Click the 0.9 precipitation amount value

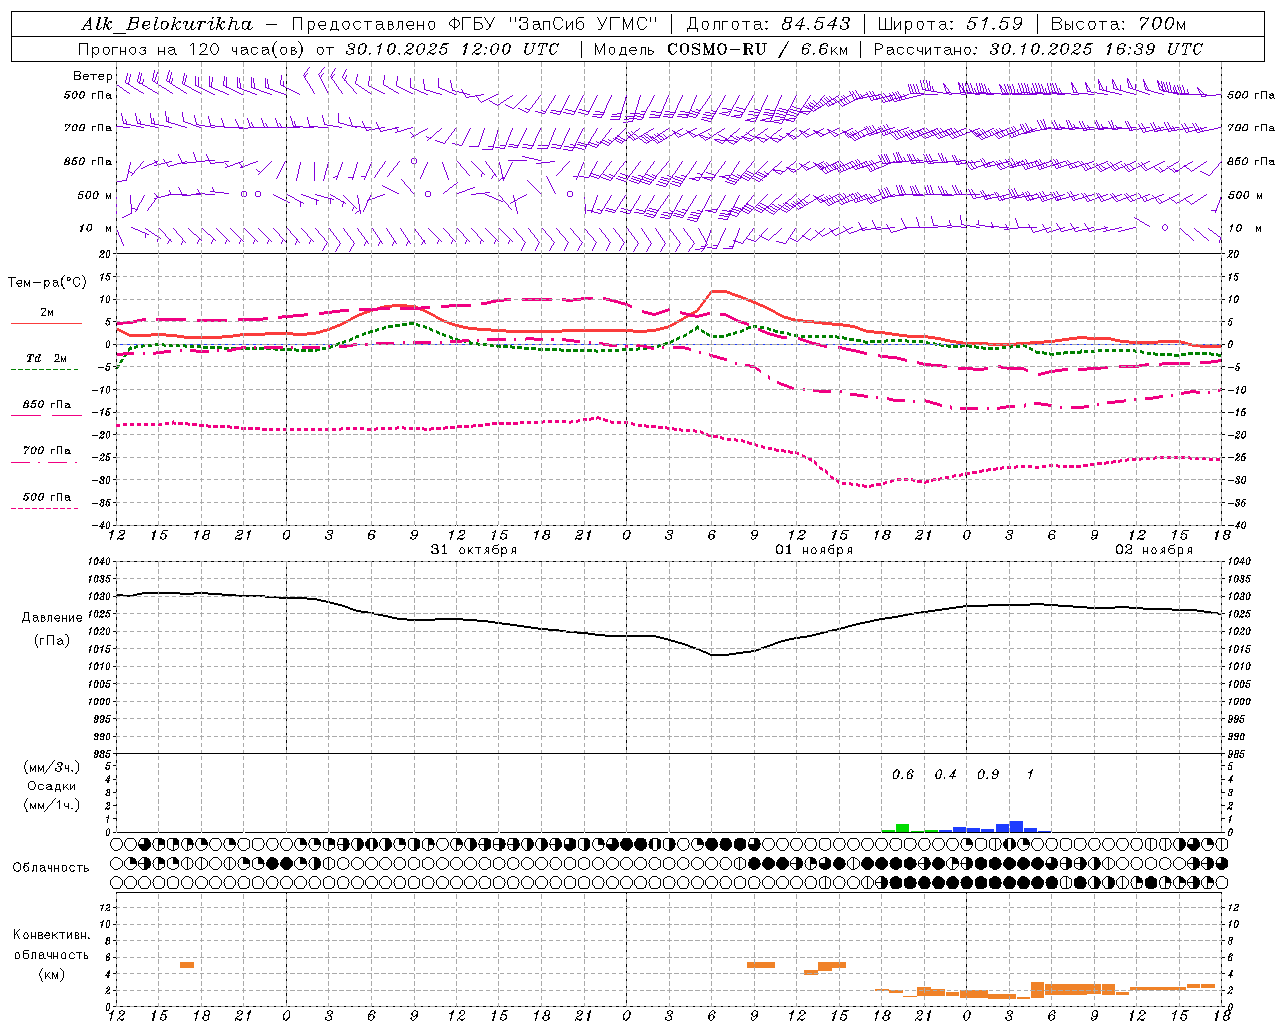988,775
